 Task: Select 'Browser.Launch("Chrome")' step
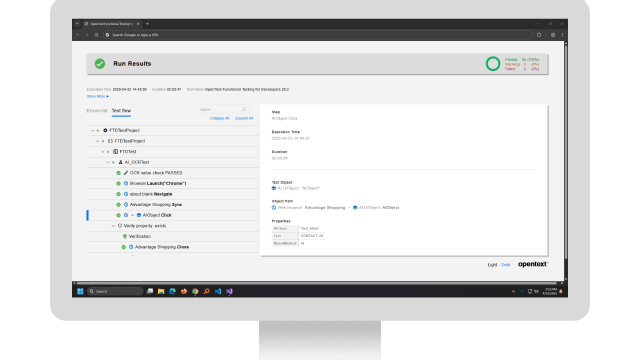(x=173, y=183)
